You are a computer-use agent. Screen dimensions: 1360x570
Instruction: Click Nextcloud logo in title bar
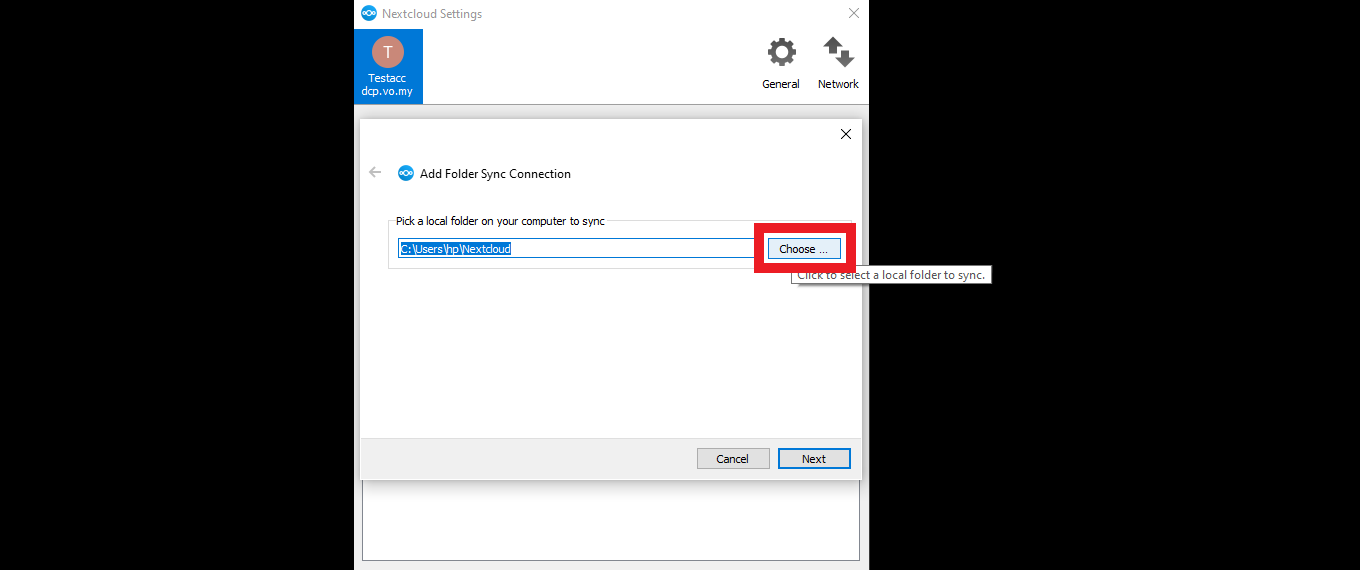pos(369,14)
